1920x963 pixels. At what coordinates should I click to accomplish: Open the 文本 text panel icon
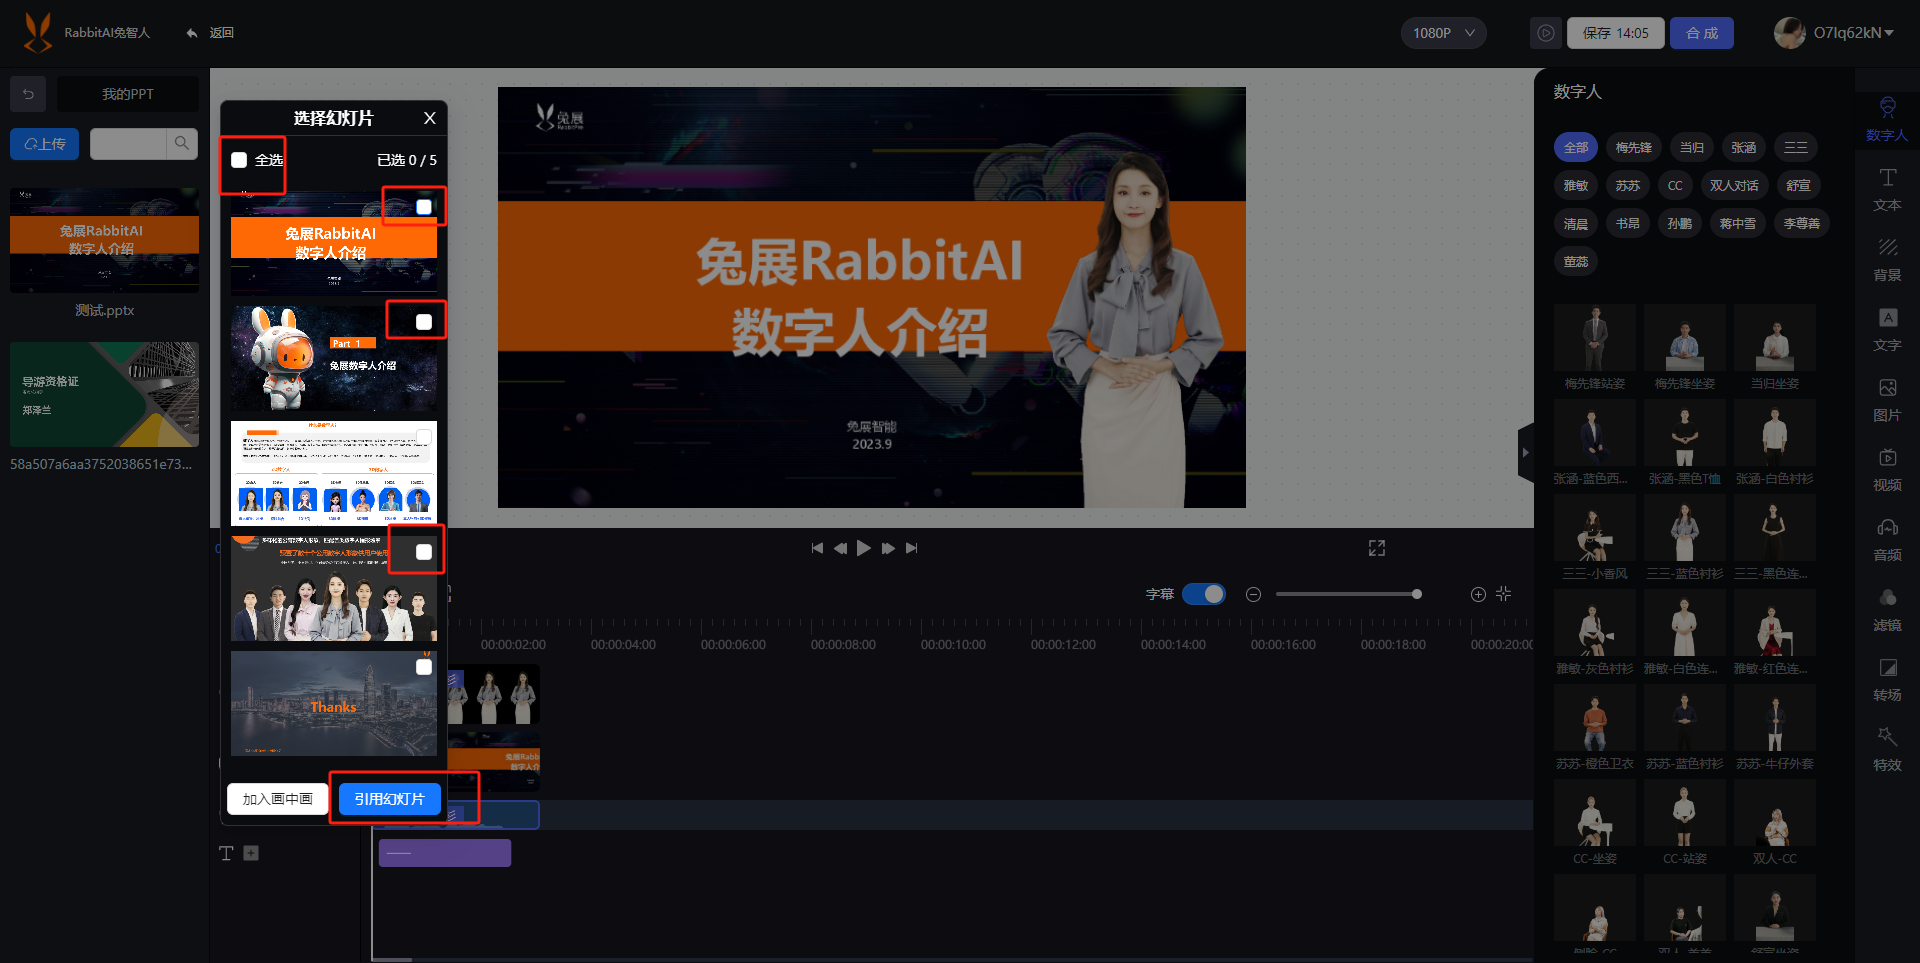click(1887, 178)
